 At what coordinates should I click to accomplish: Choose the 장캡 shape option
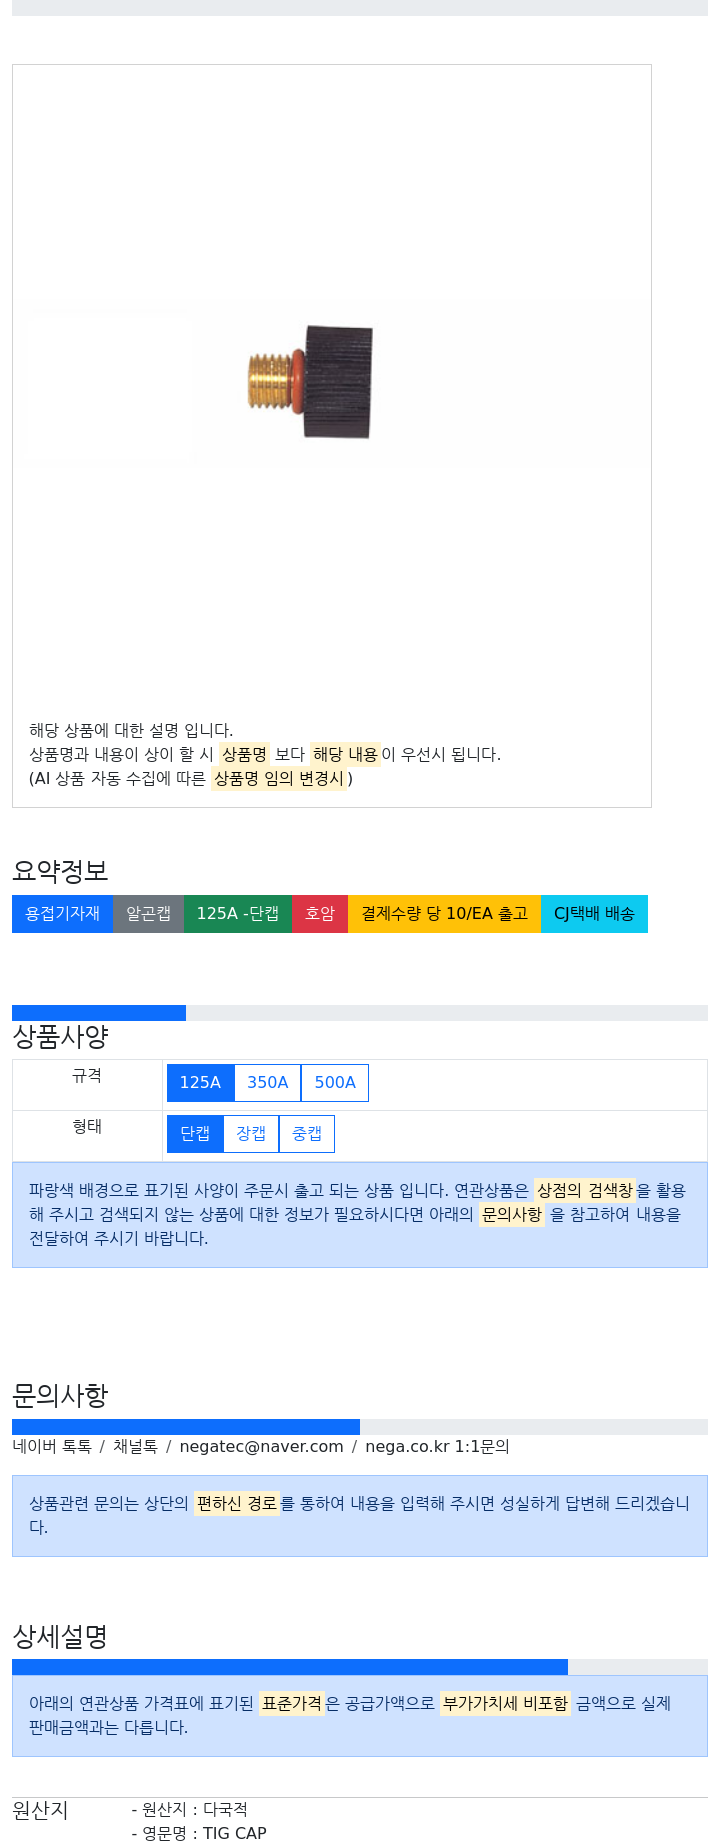(251, 1134)
